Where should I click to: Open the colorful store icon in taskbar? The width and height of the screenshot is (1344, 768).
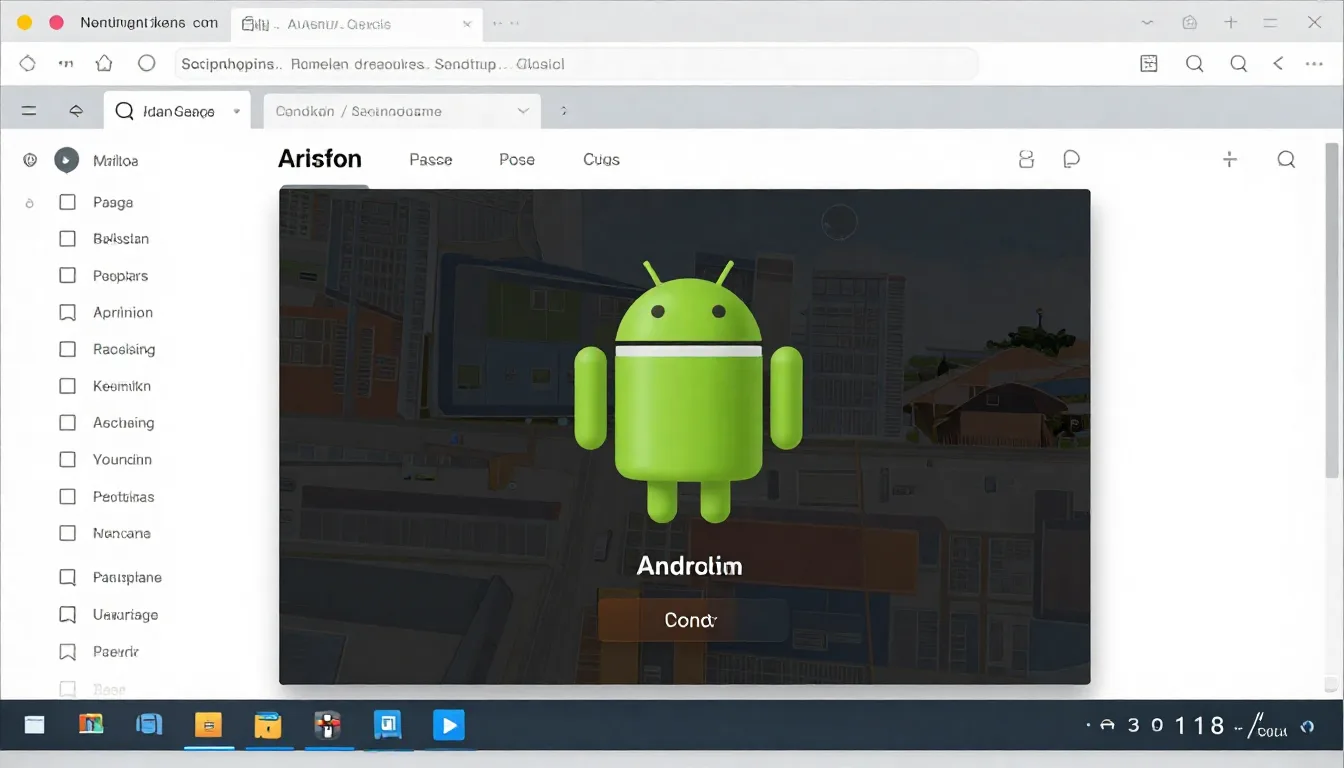(91, 724)
